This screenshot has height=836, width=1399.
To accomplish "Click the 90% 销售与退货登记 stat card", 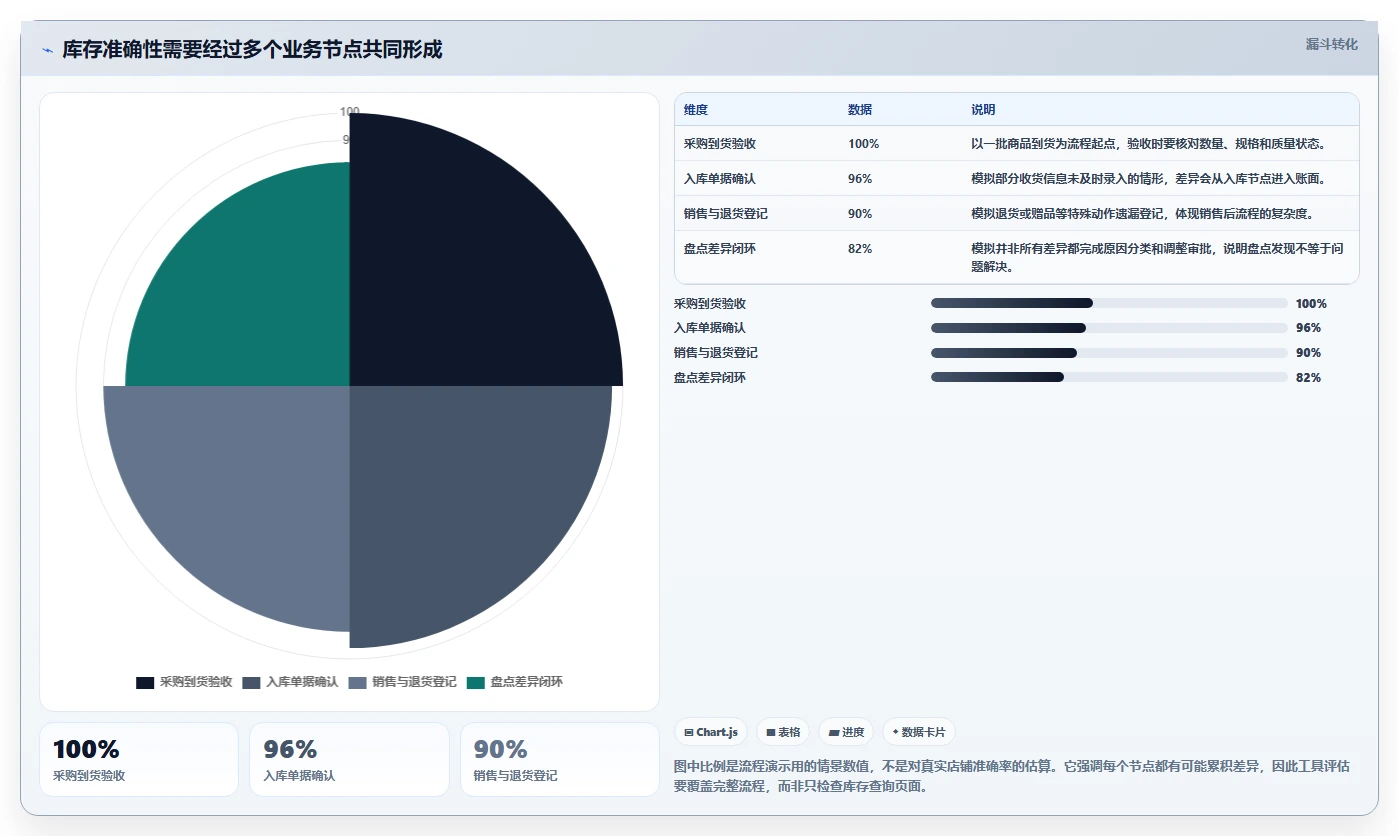I will click(x=560, y=760).
